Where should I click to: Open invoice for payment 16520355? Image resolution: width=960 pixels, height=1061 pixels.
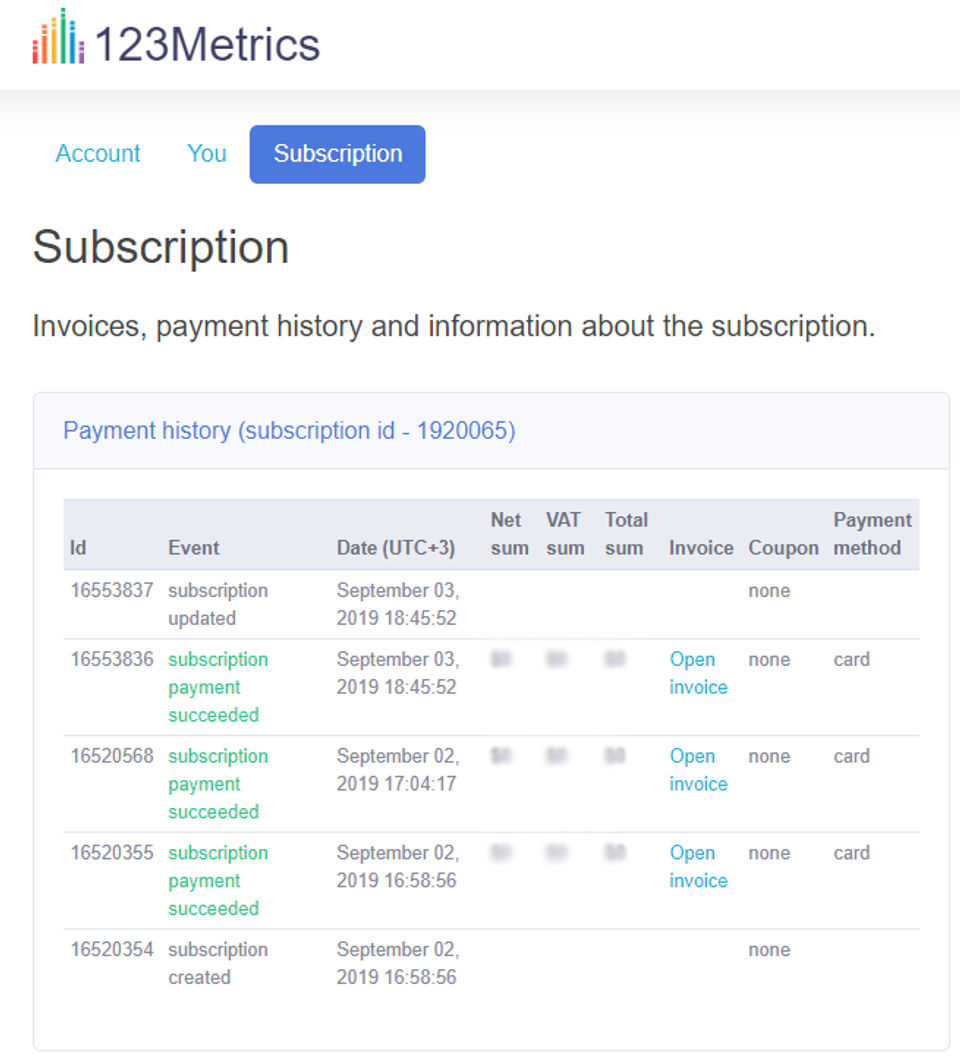point(698,867)
